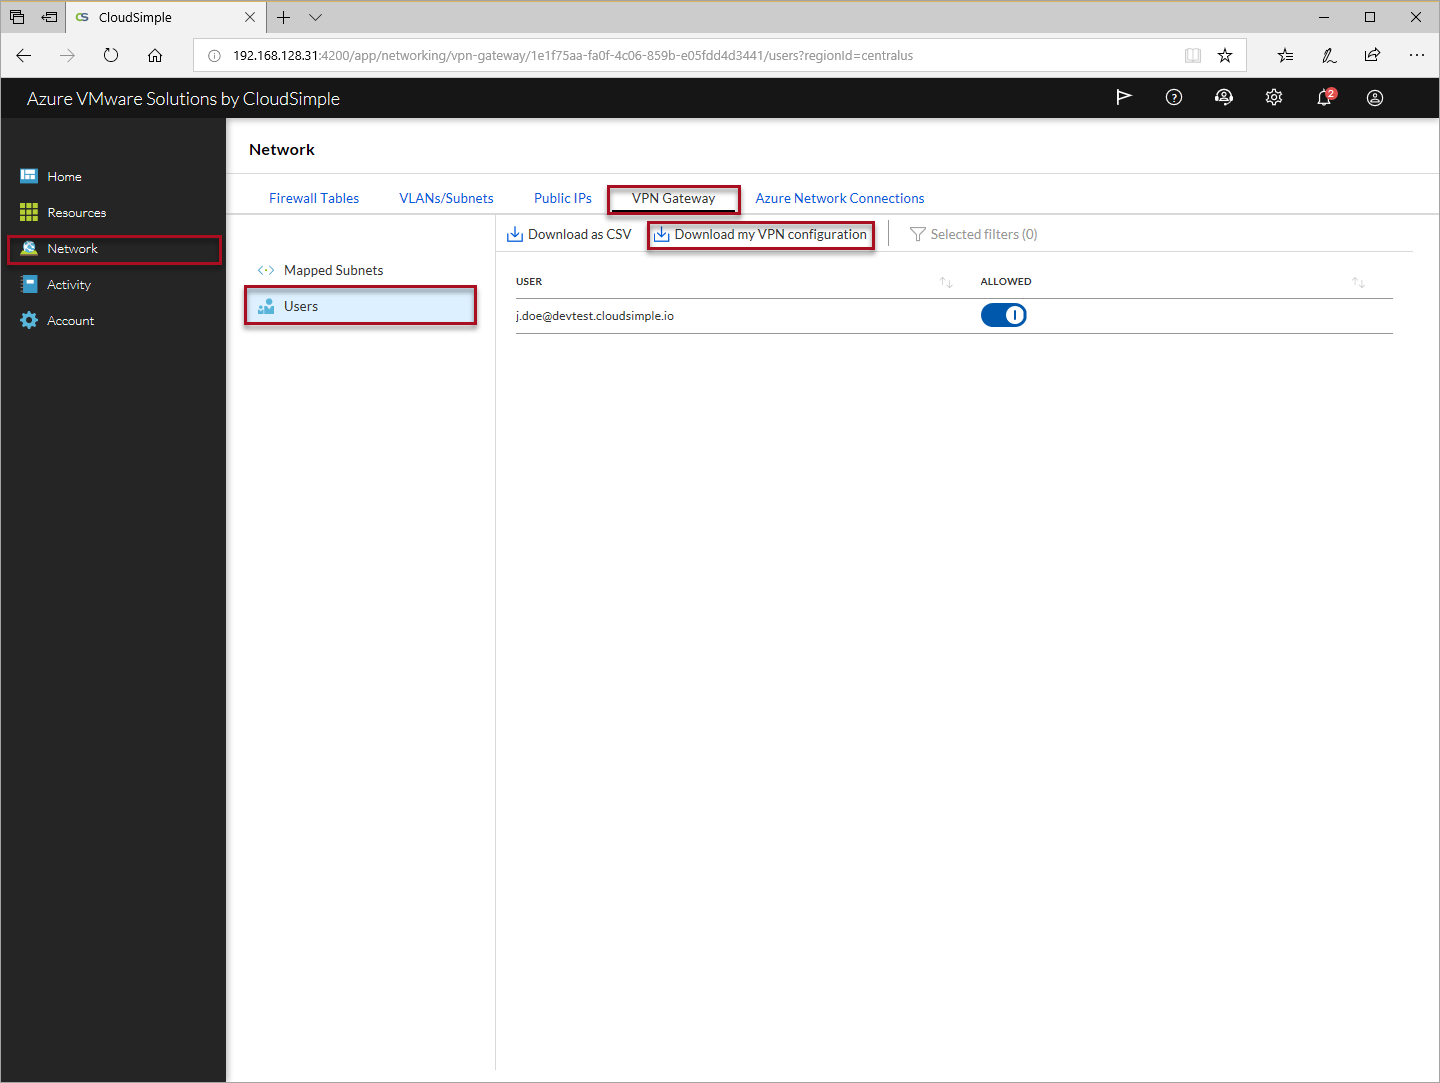Download the users list as CSV
Image resolution: width=1440 pixels, height=1083 pixels.
click(x=568, y=233)
